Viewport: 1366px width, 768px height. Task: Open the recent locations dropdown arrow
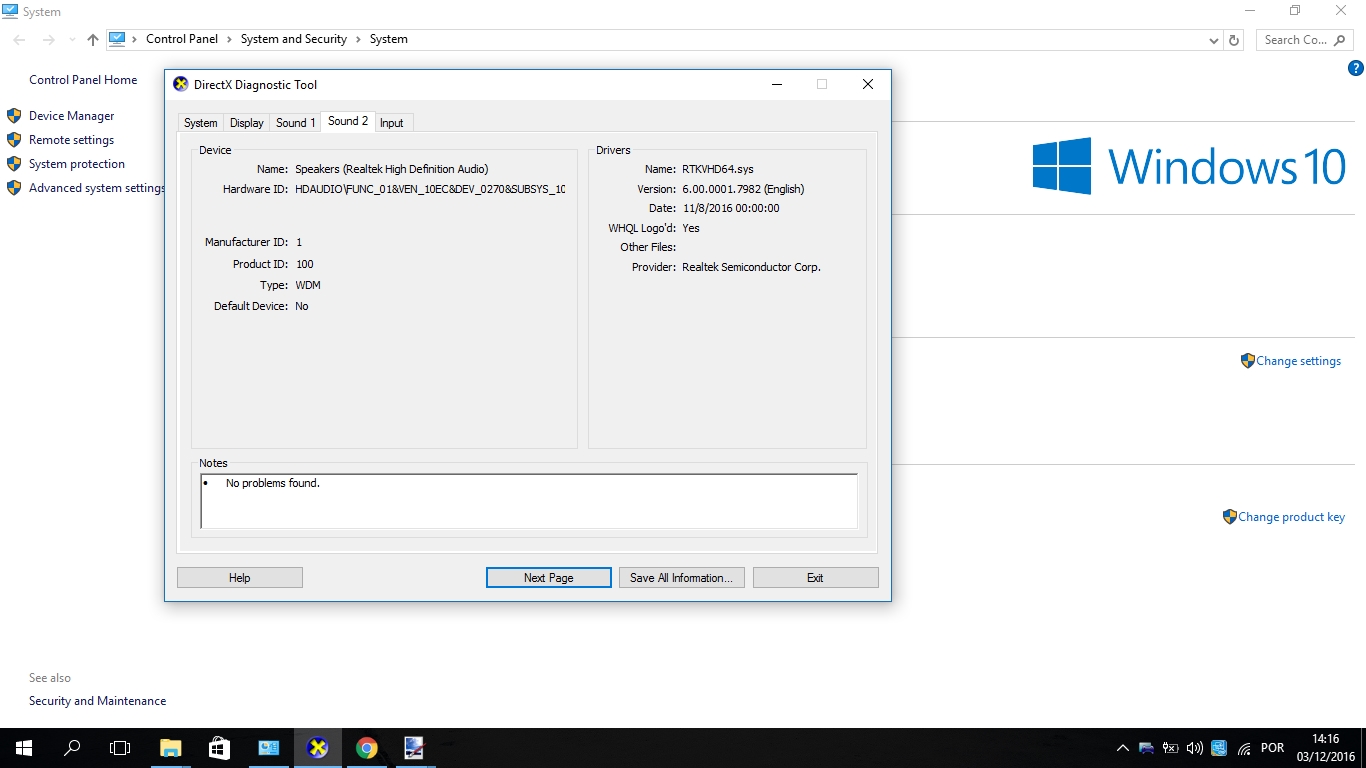pyautogui.click(x=72, y=40)
